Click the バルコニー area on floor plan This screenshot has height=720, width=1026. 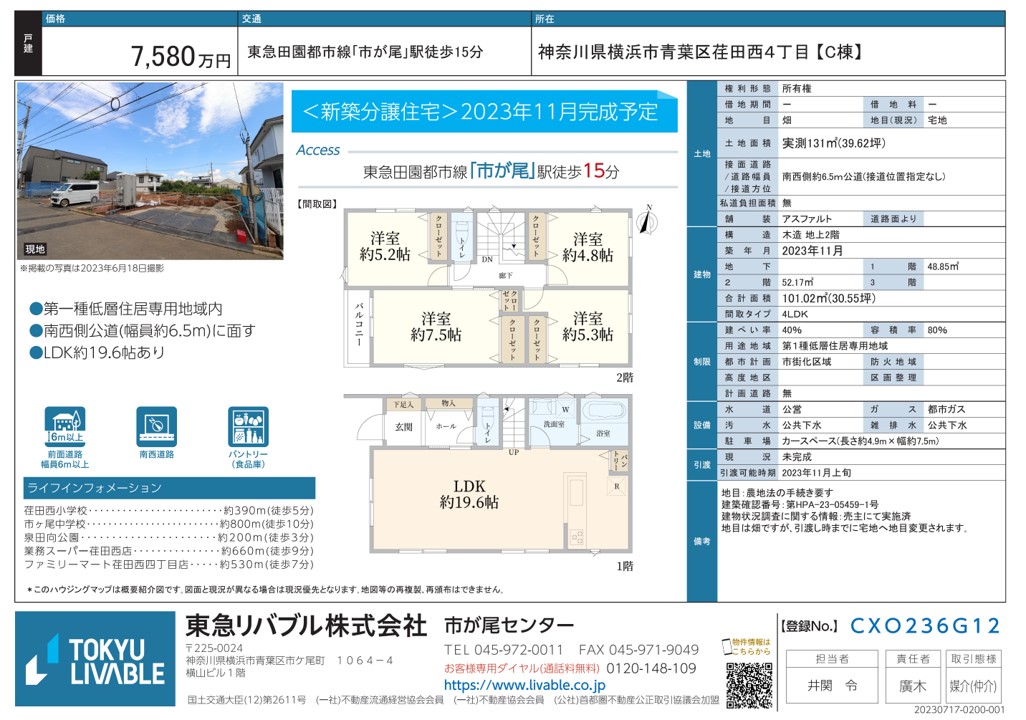359,326
